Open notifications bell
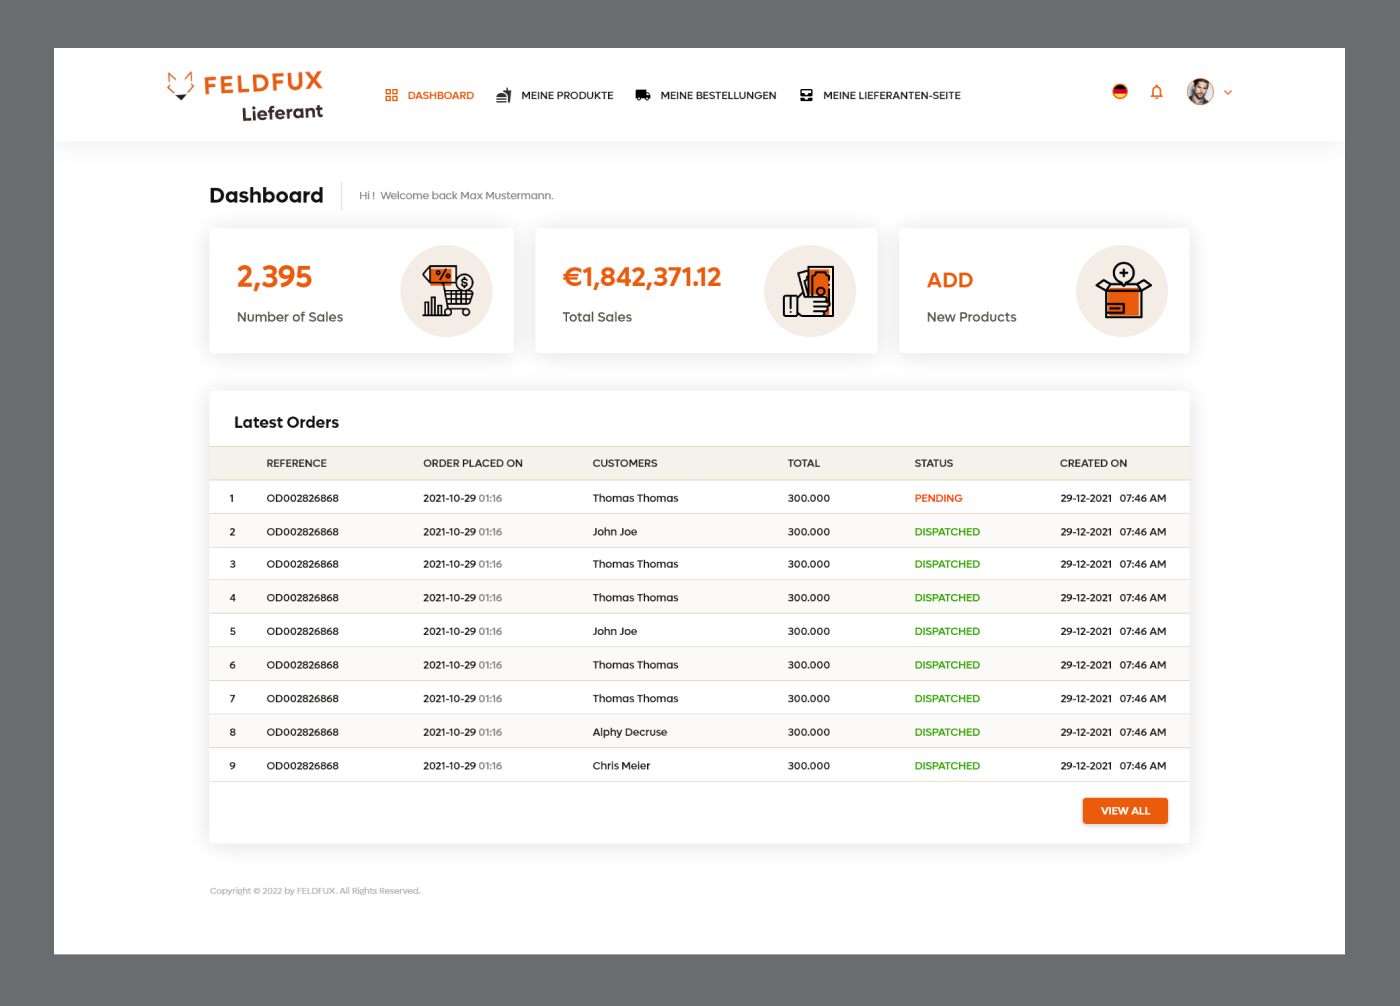The height and width of the screenshot is (1006, 1400). pyautogui.click(x=1157, y=92)
